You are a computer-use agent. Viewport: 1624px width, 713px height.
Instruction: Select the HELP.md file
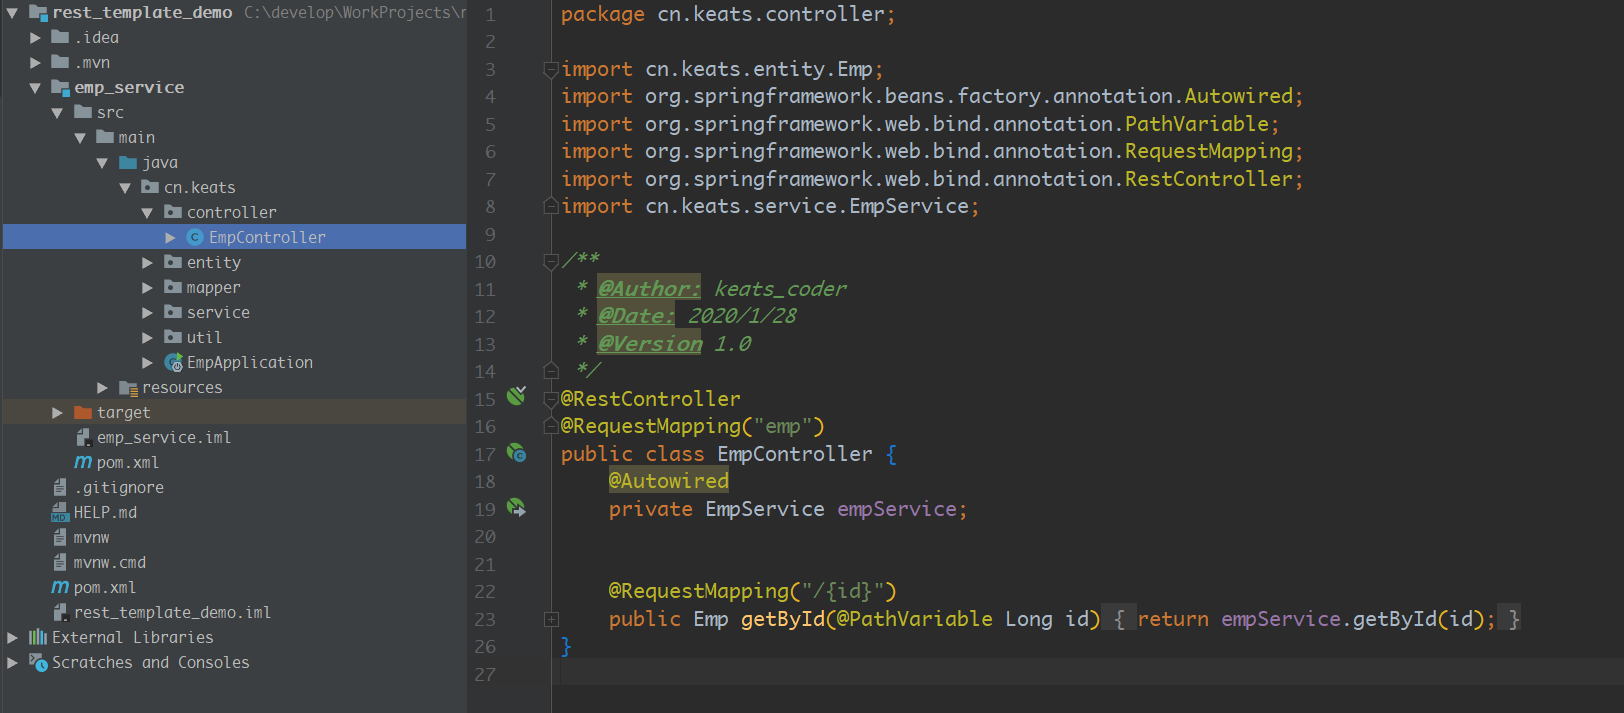[105, 512]
